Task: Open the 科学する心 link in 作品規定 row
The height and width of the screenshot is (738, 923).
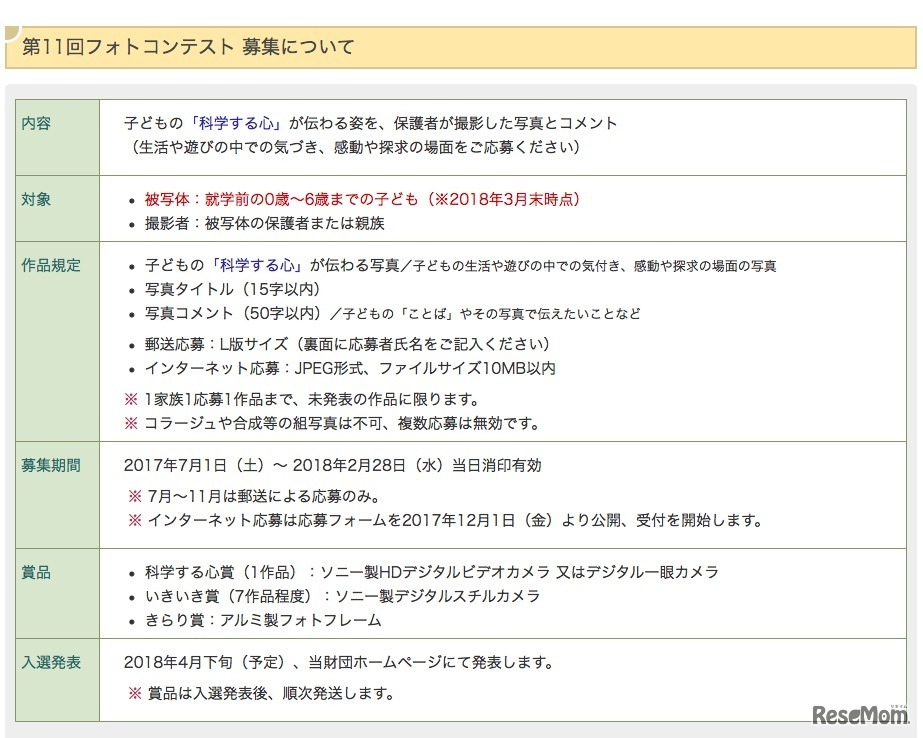Action: point(257,265)
